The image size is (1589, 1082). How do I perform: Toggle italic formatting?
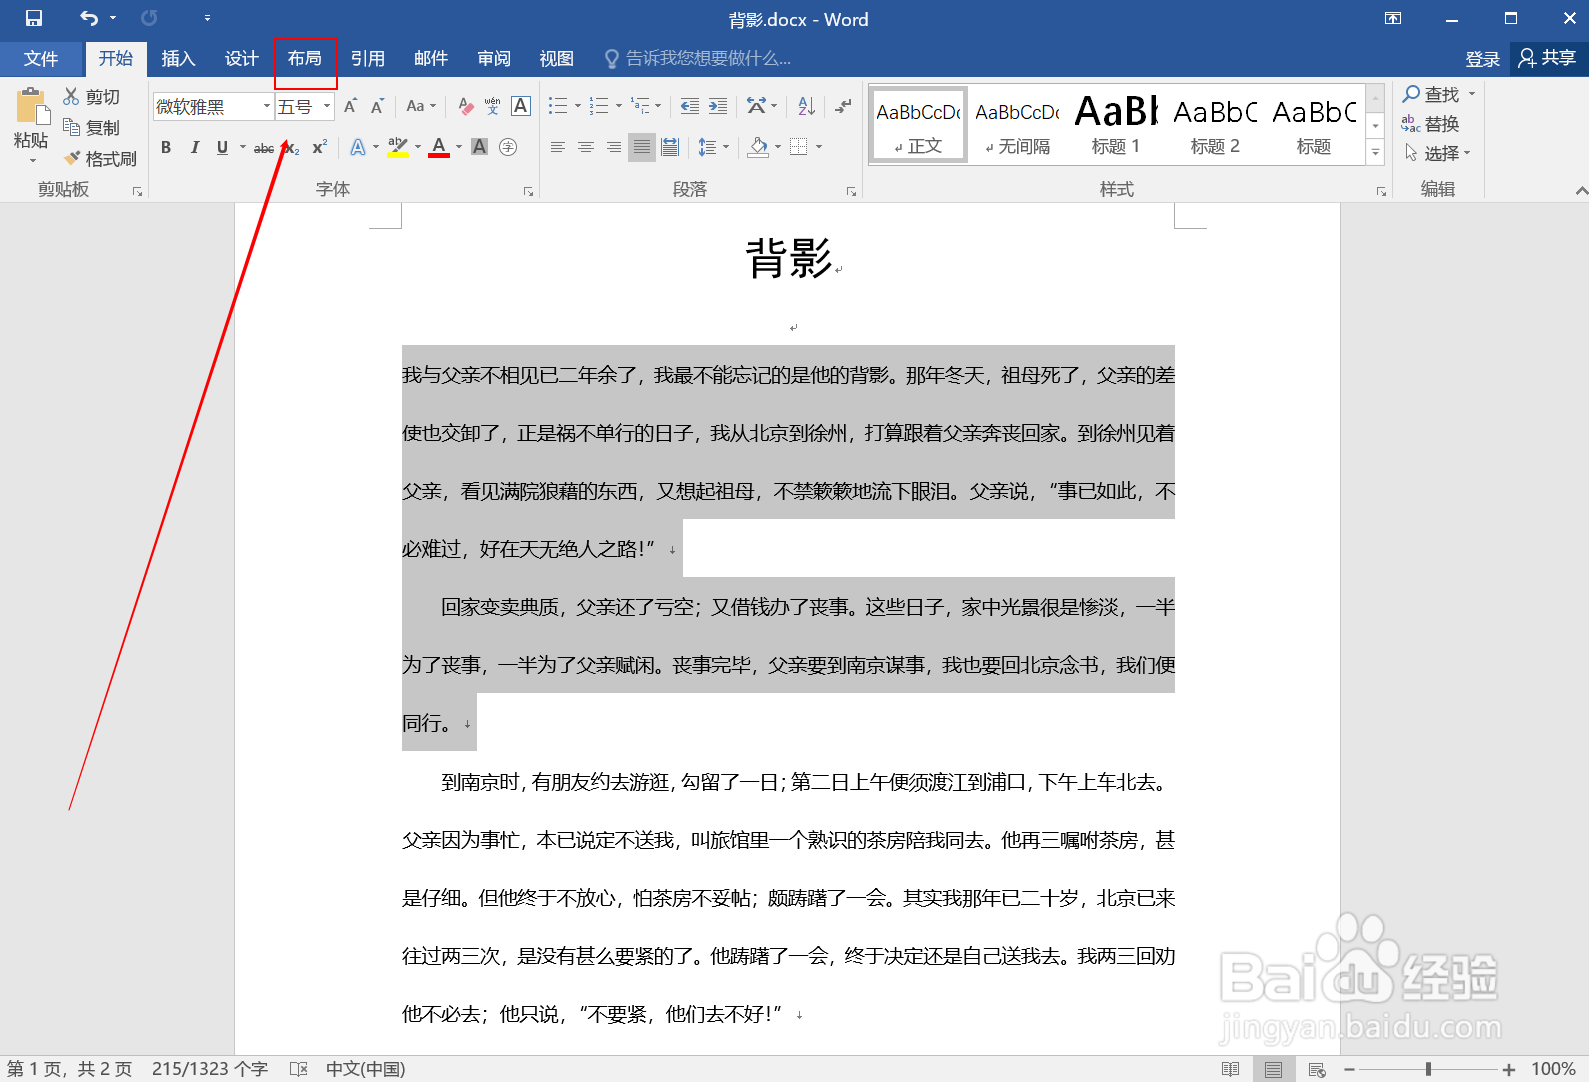(x=194, y=147)
